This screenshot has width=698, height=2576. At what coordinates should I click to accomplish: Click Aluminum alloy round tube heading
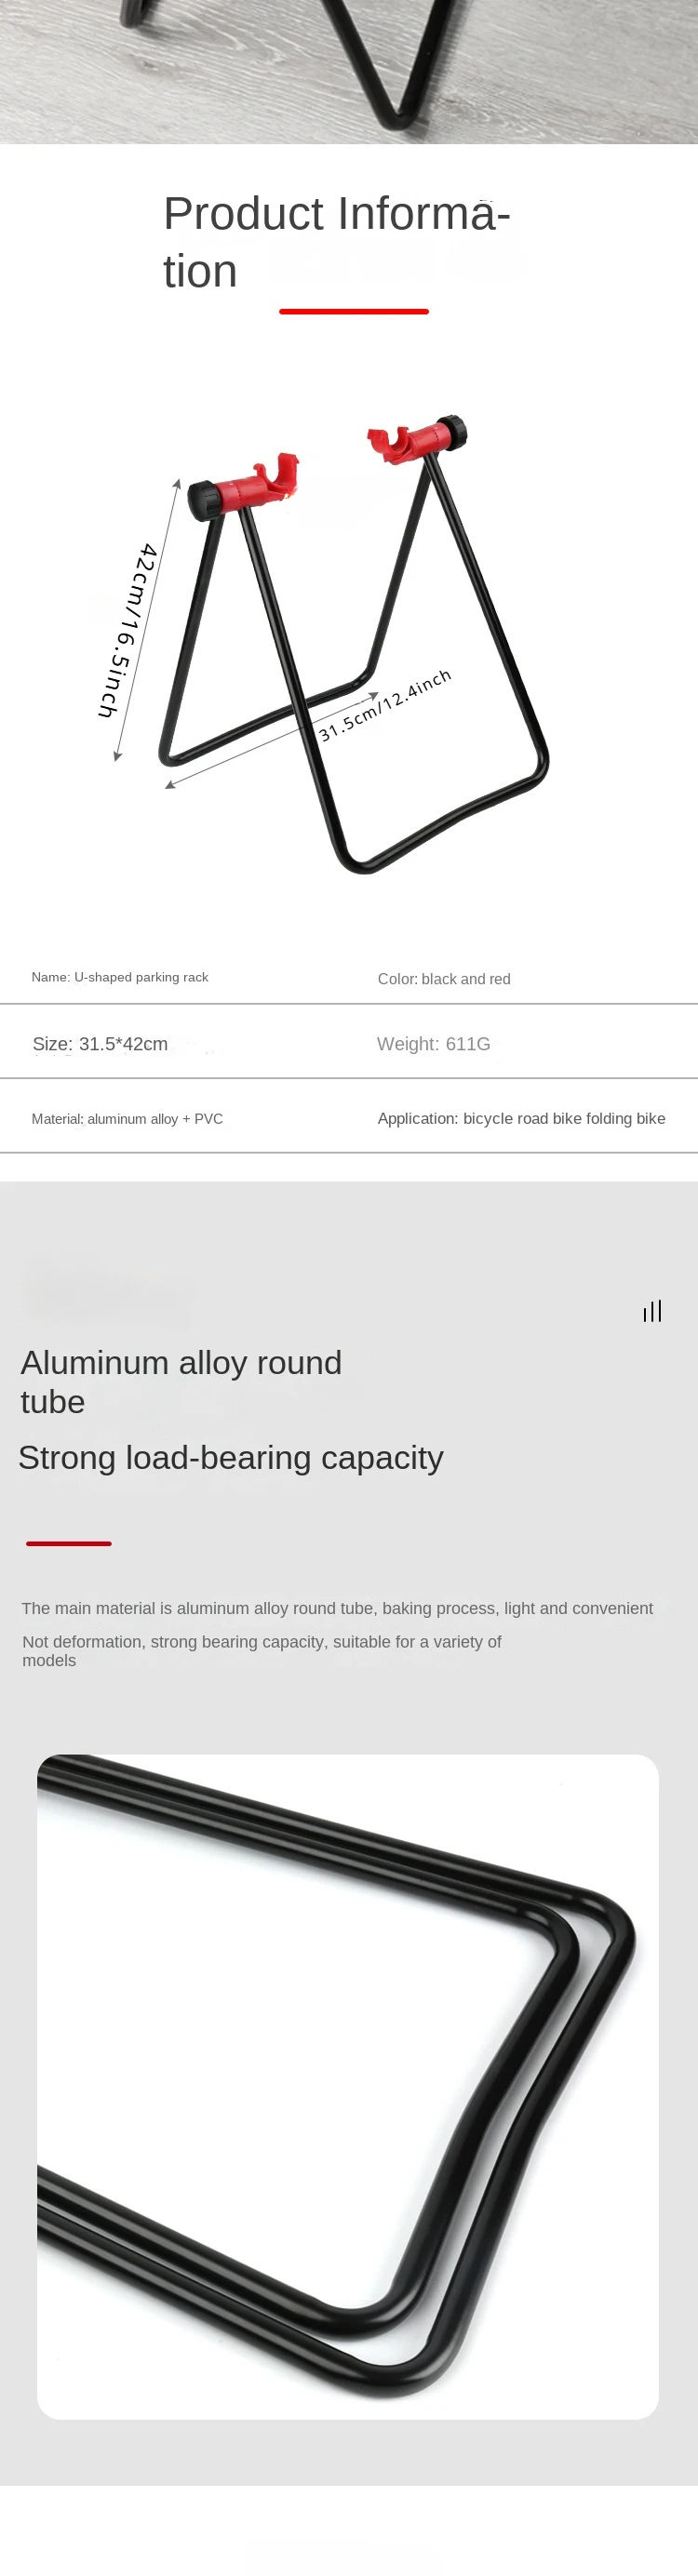(181, 1382)
